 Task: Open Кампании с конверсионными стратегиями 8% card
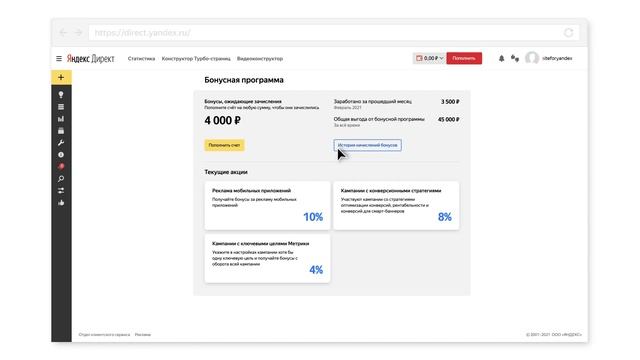coord(396,206)
